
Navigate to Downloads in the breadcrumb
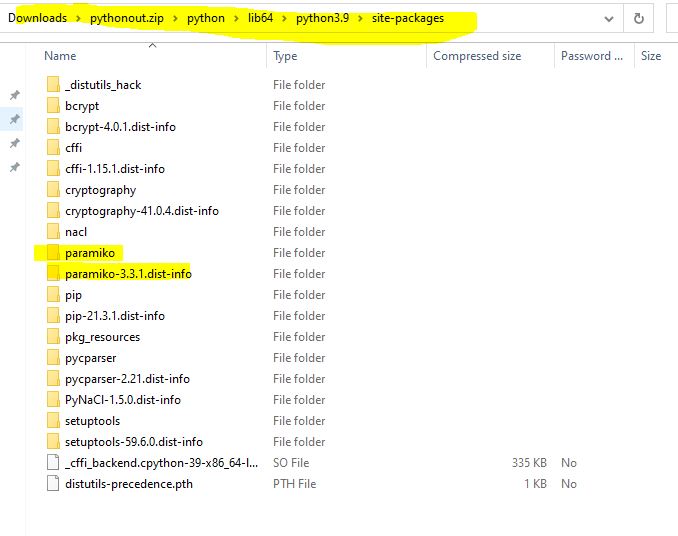point(38,18)
